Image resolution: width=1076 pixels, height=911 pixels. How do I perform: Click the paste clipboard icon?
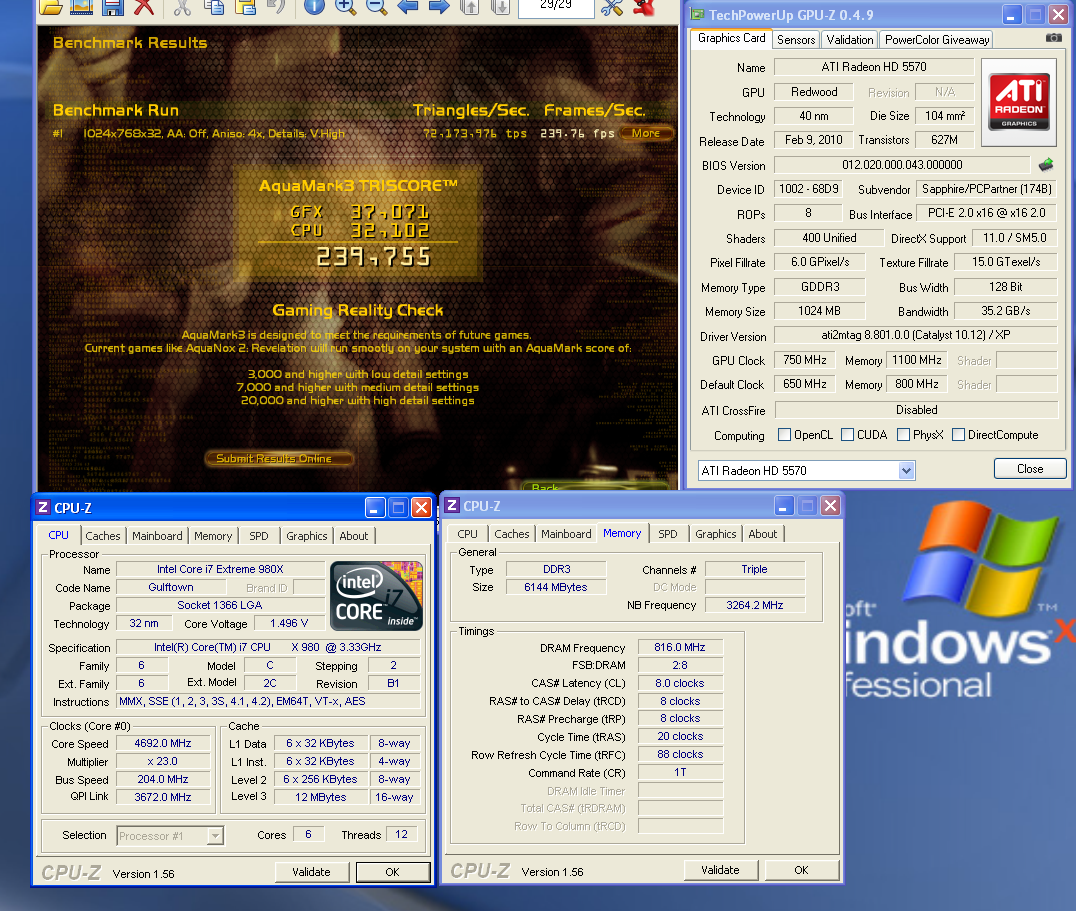point(245,7)
